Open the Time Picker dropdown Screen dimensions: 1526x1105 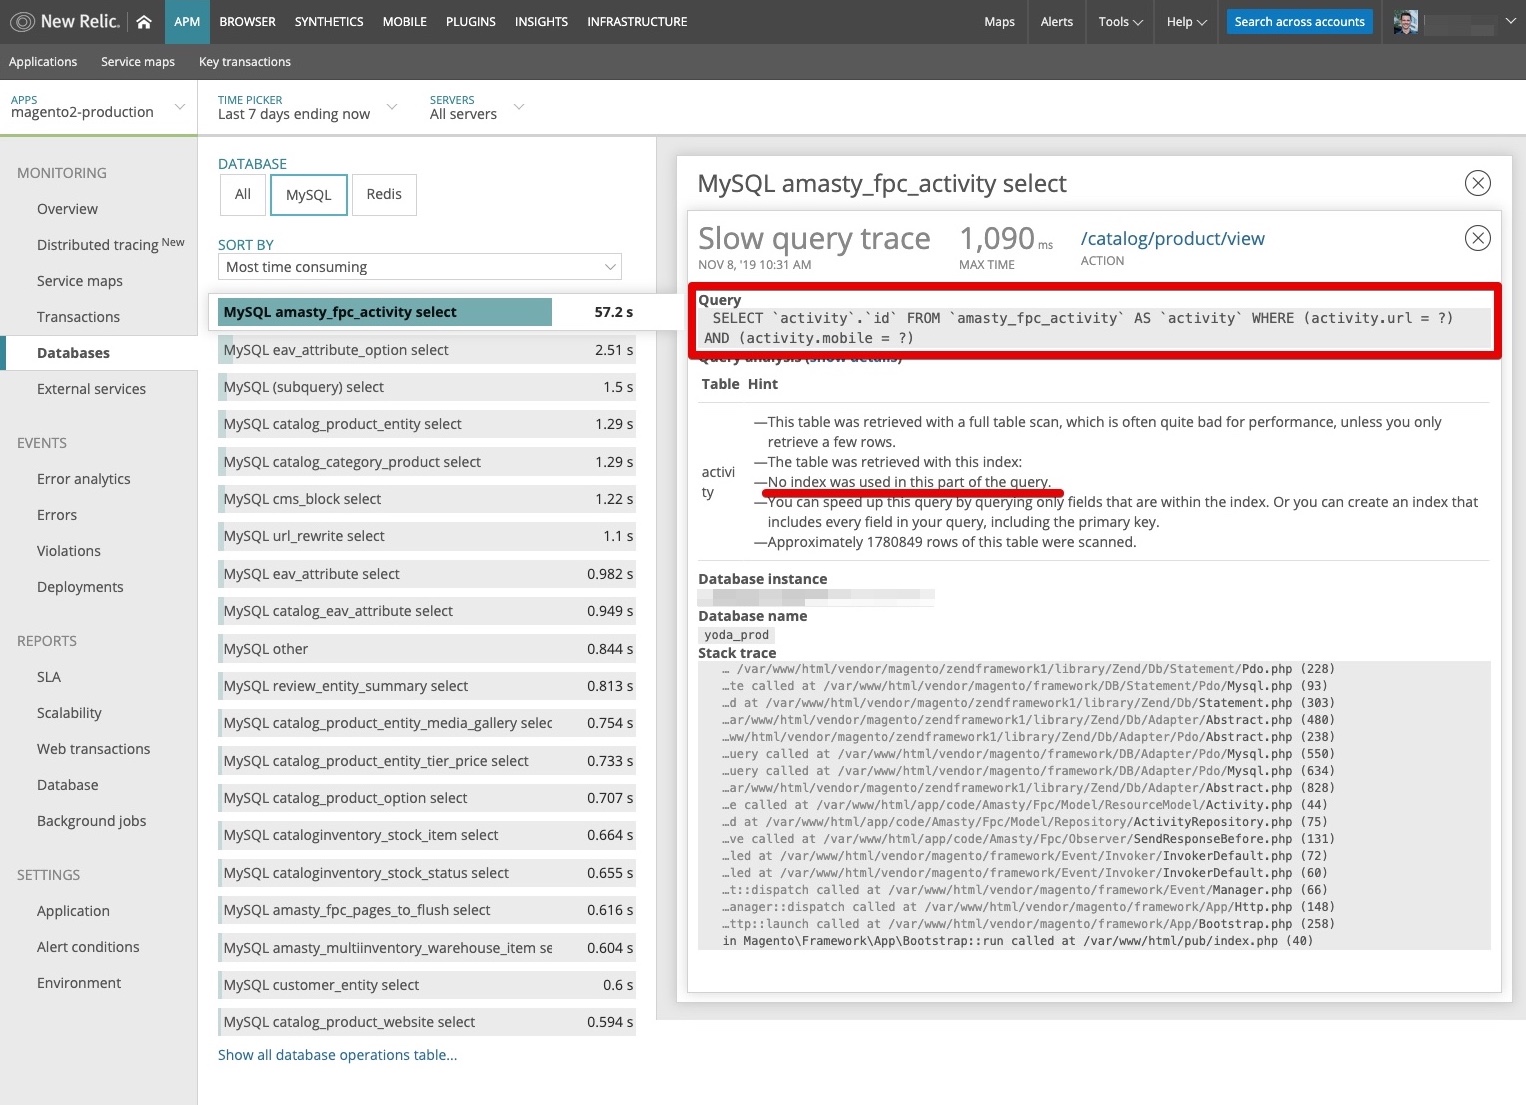307,107
